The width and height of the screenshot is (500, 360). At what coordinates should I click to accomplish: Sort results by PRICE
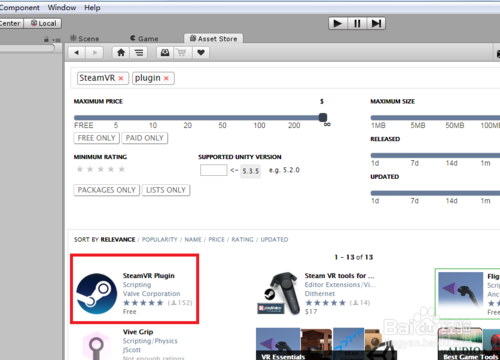coord(217,240)
